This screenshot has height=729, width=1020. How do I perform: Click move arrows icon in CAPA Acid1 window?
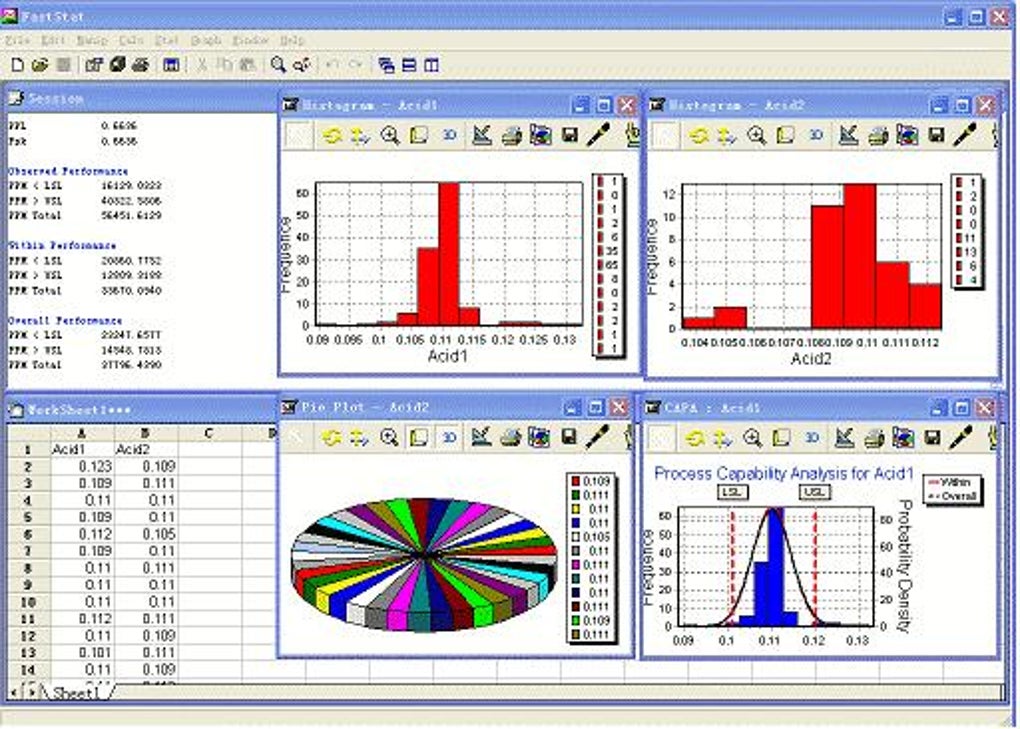[722, 438]
